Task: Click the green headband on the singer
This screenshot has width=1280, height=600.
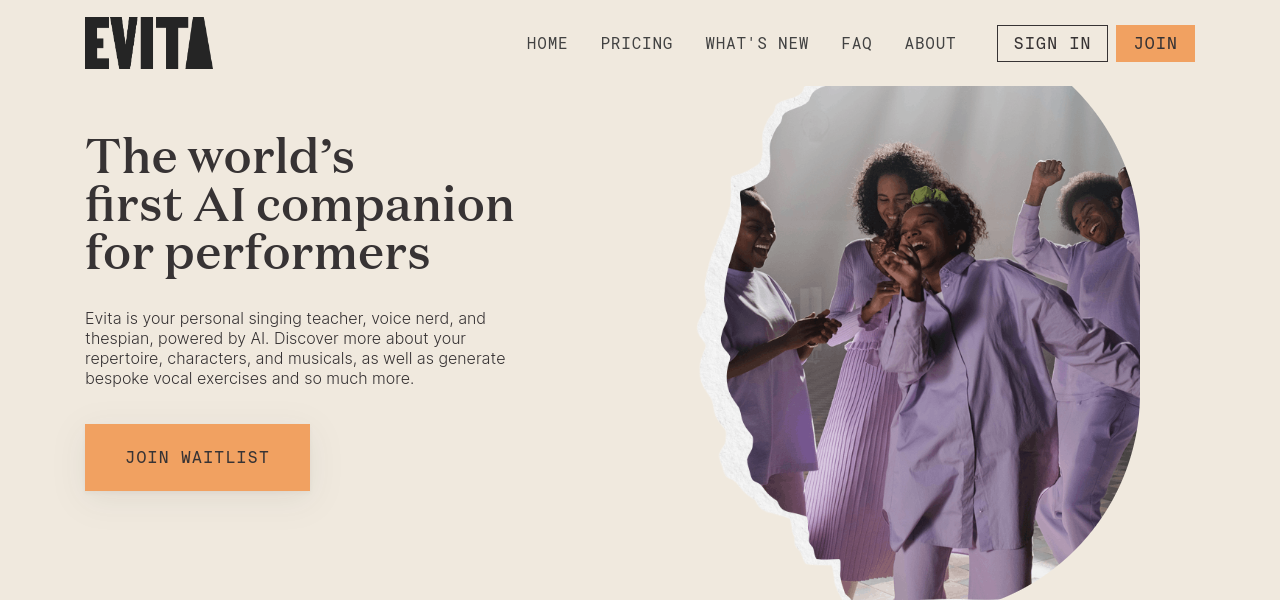Action: [929, 195]
